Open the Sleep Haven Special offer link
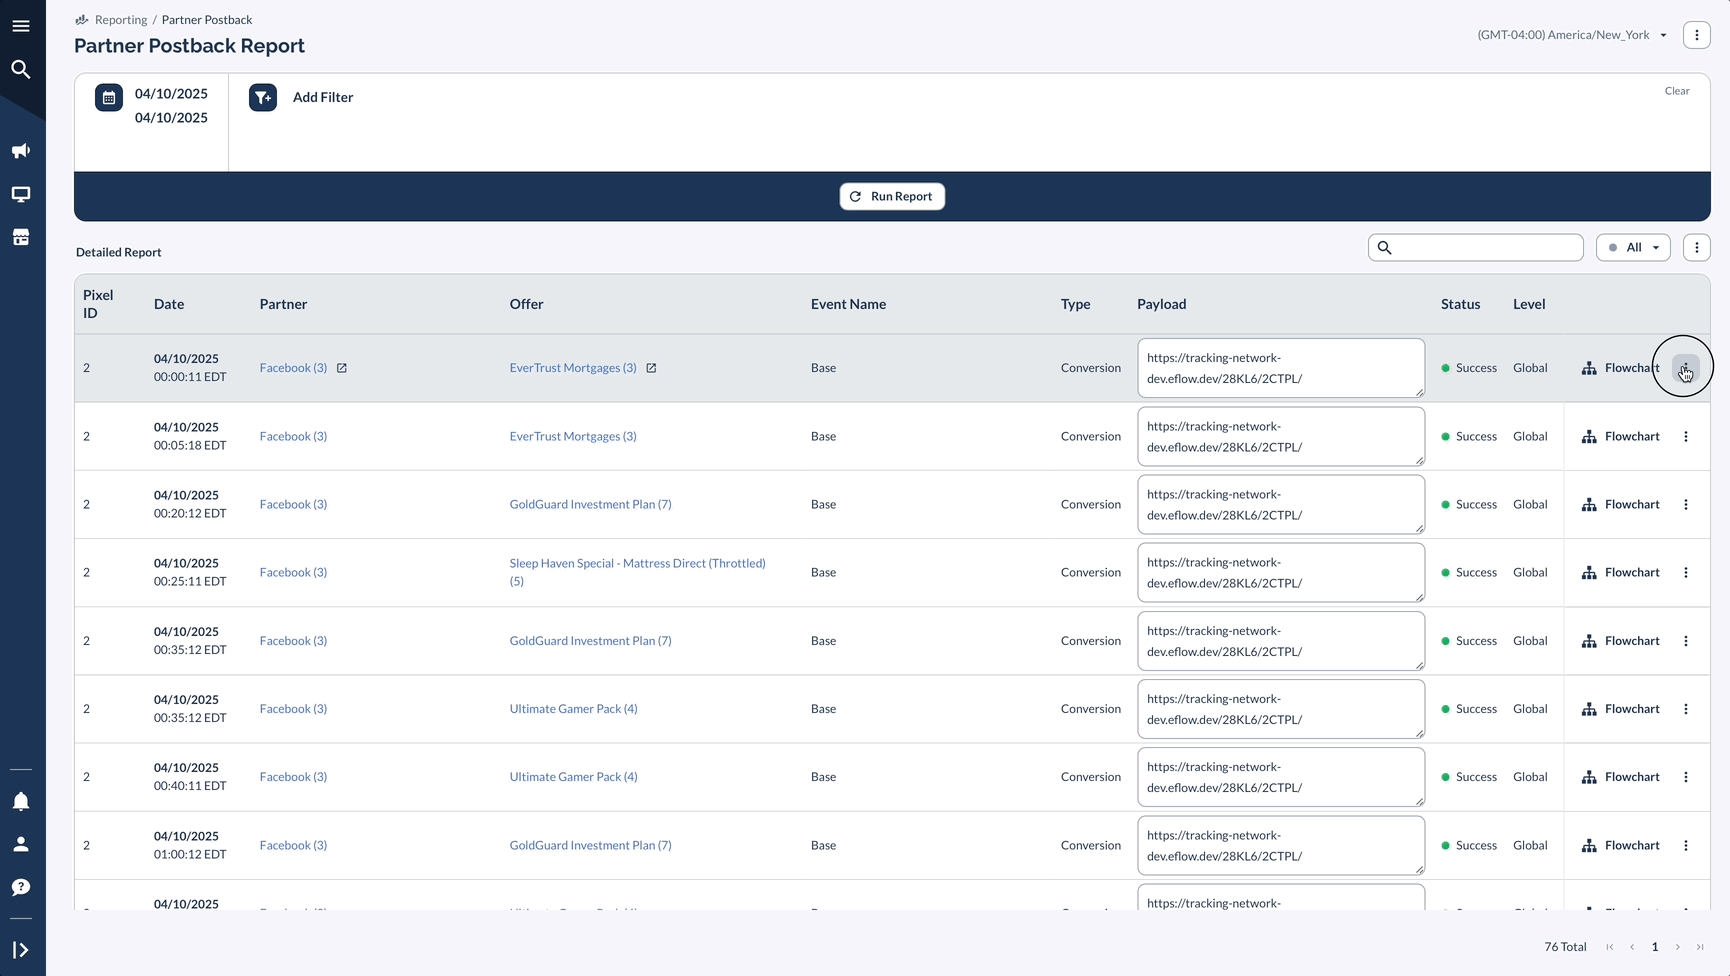 tap(638, 572)
